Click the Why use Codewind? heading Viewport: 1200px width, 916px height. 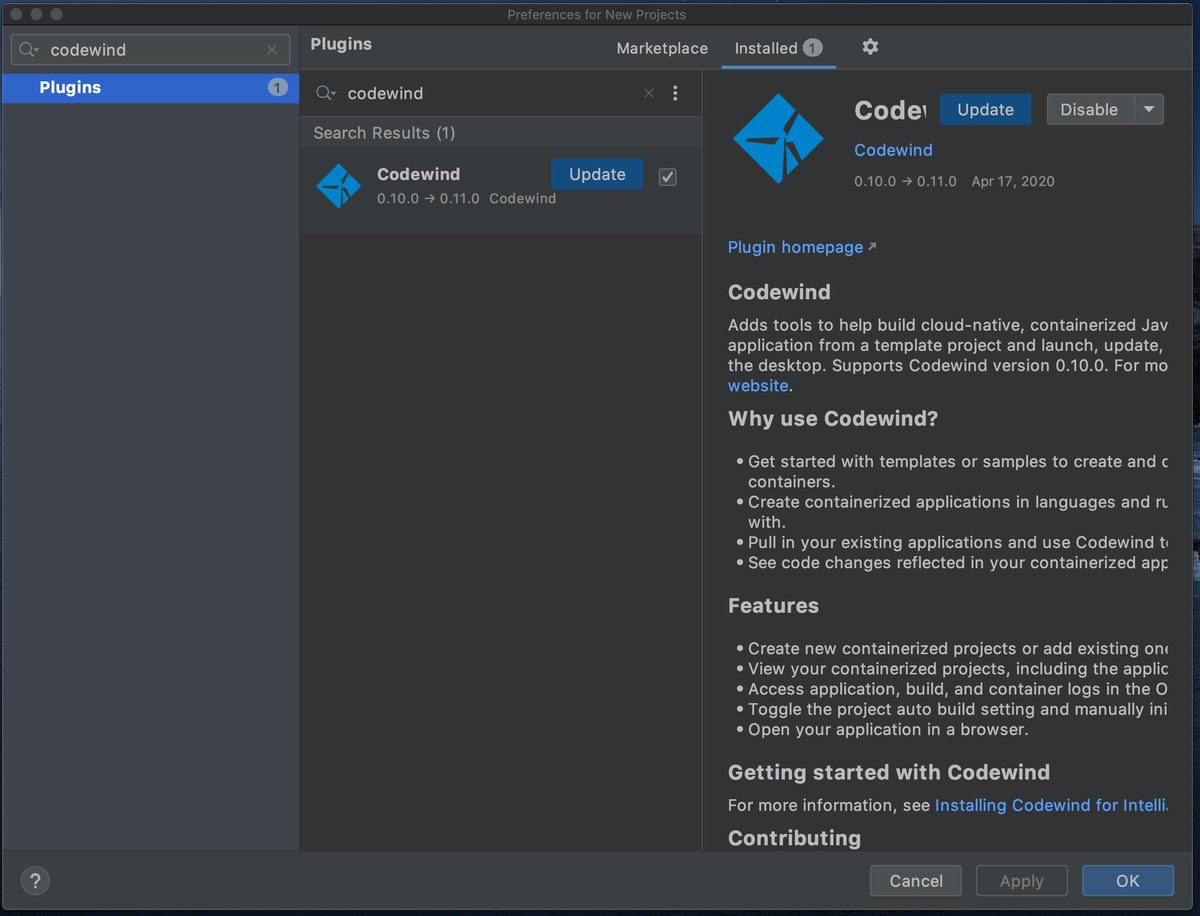point(833,419)
